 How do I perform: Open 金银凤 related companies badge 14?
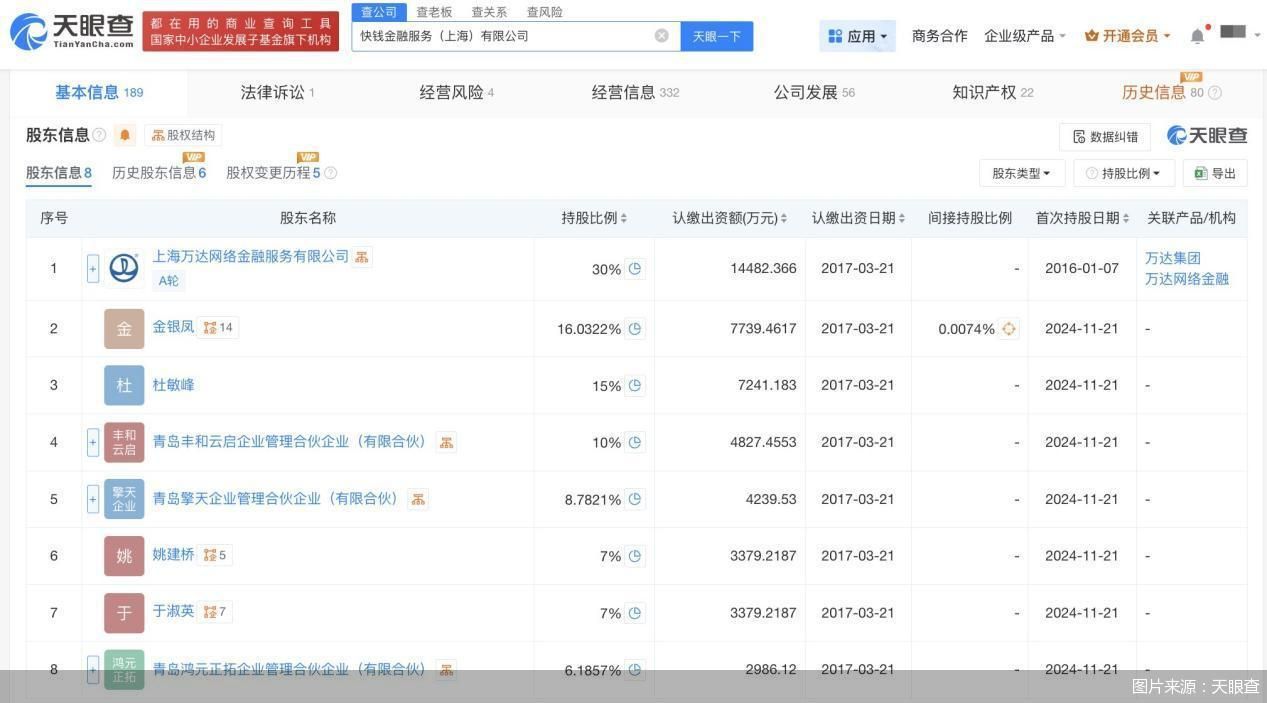click(x=217, y=328)
